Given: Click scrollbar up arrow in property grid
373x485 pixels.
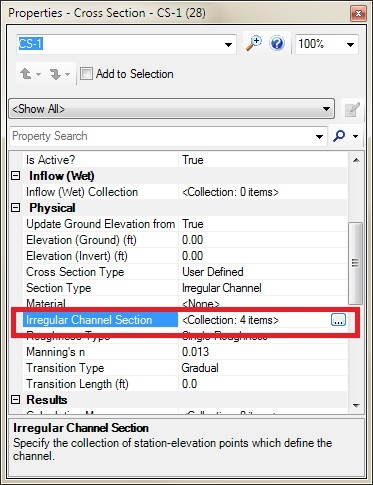Looking at the screenshot, I should click(356, 160).
